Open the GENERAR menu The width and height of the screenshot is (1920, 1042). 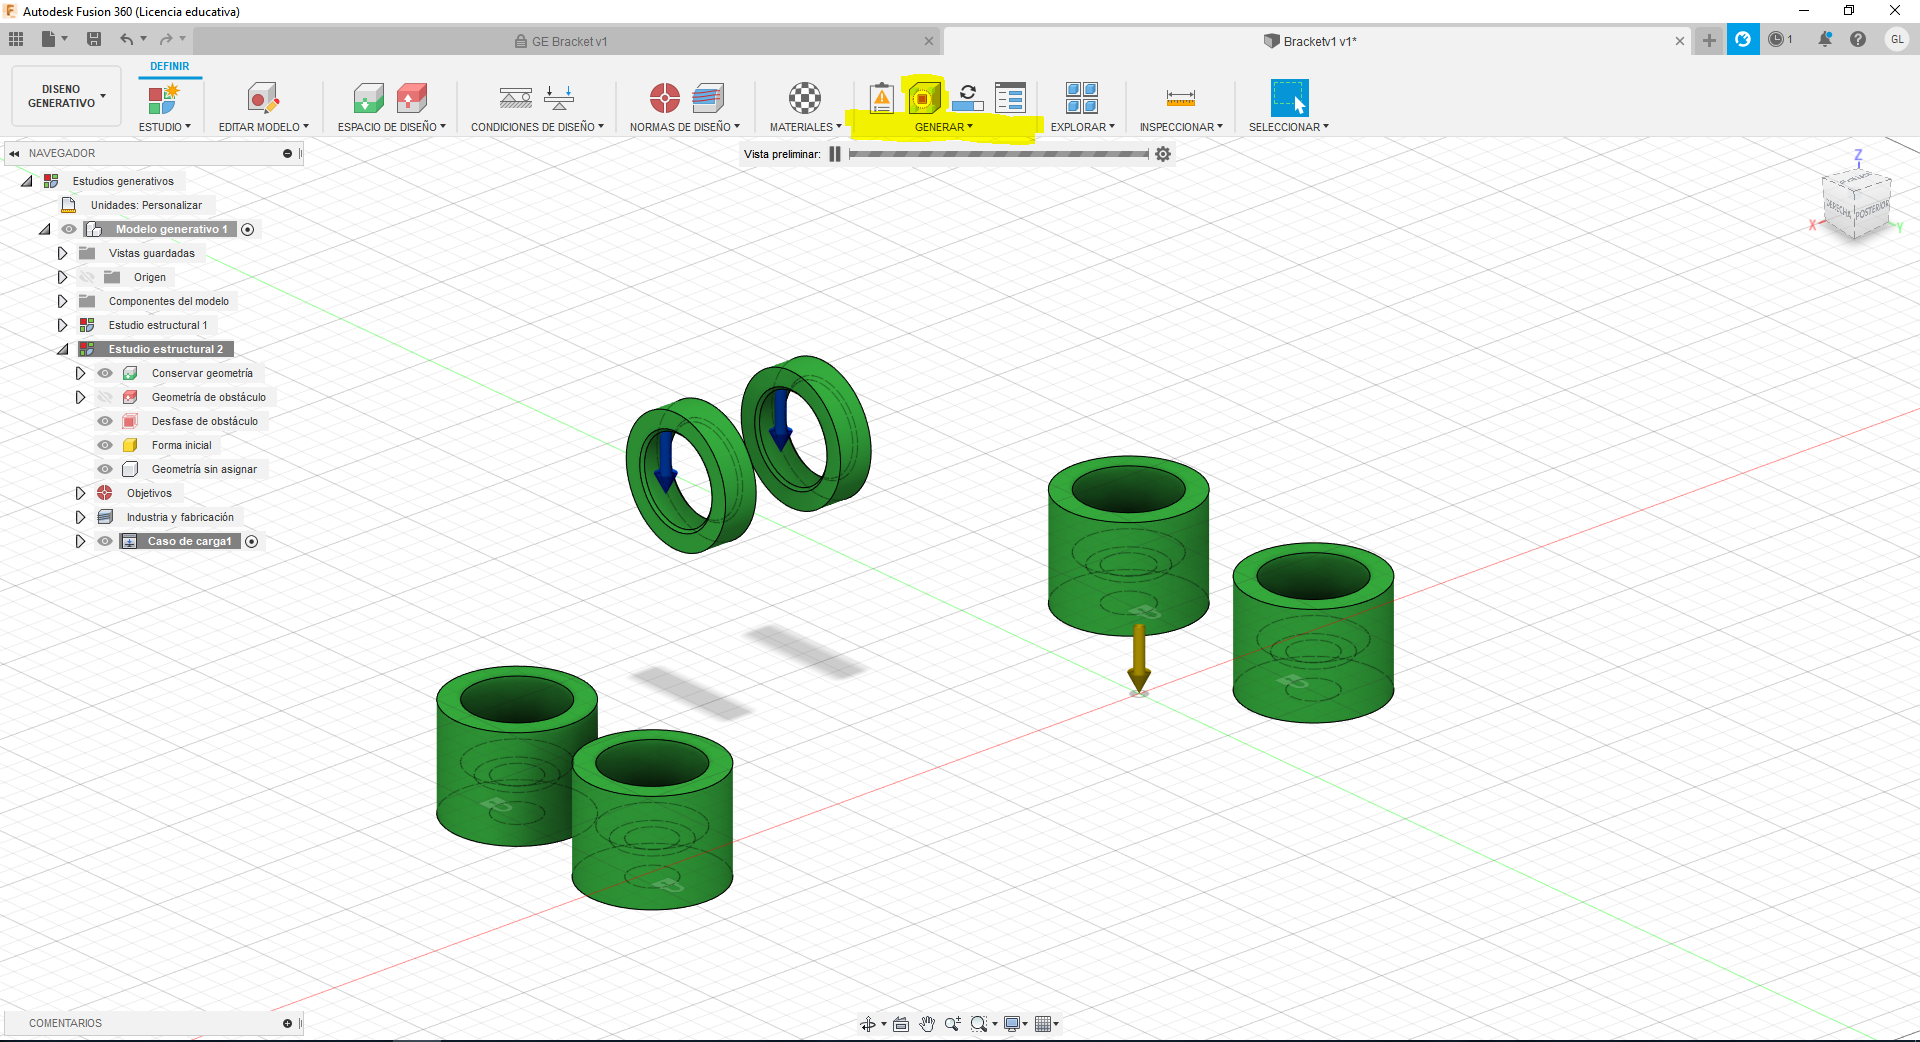943,127
